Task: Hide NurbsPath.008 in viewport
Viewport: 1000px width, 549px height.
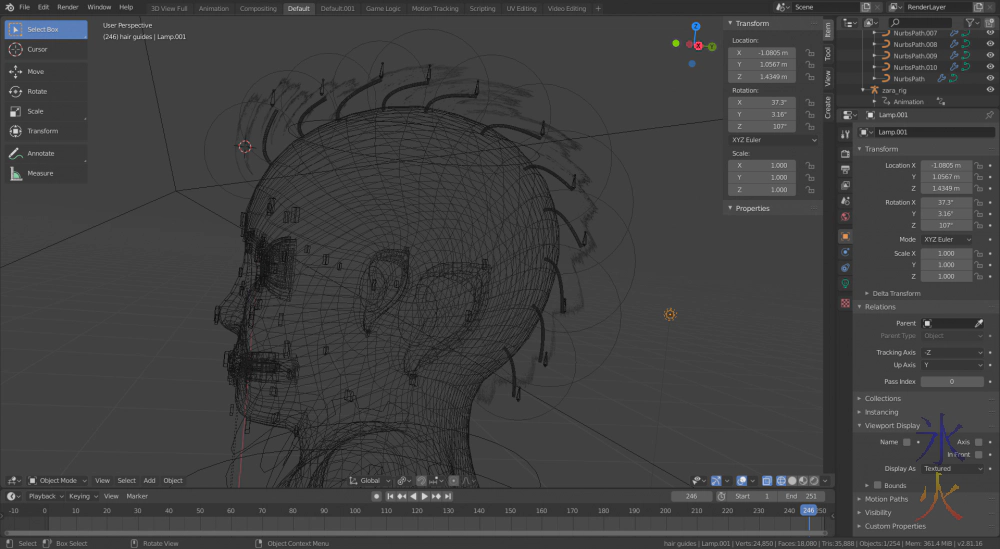Action: point(990,44)
